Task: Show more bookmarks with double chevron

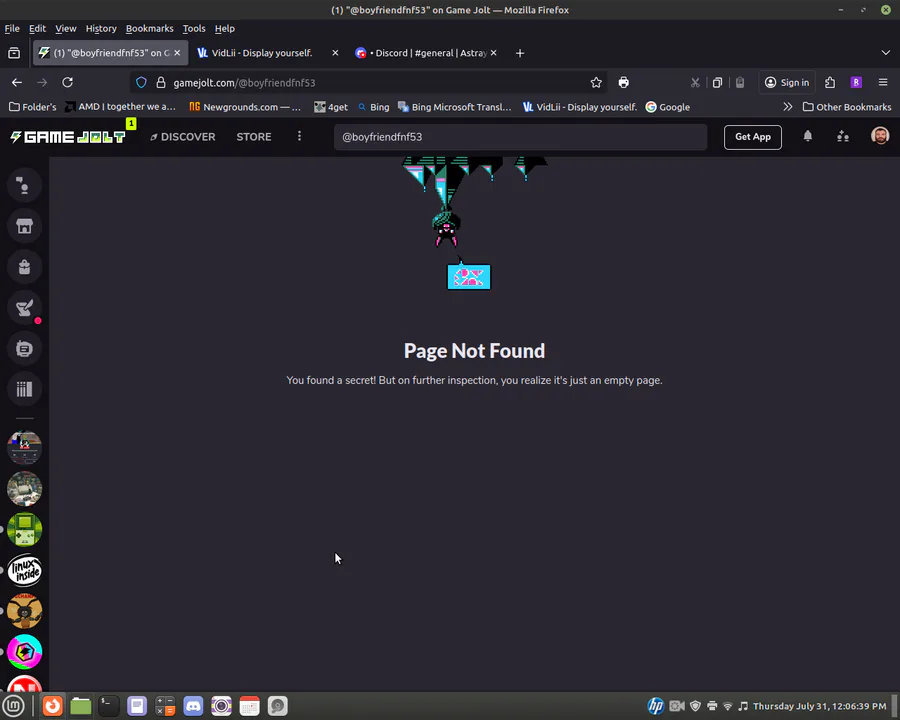Action: tap(788, 107)
